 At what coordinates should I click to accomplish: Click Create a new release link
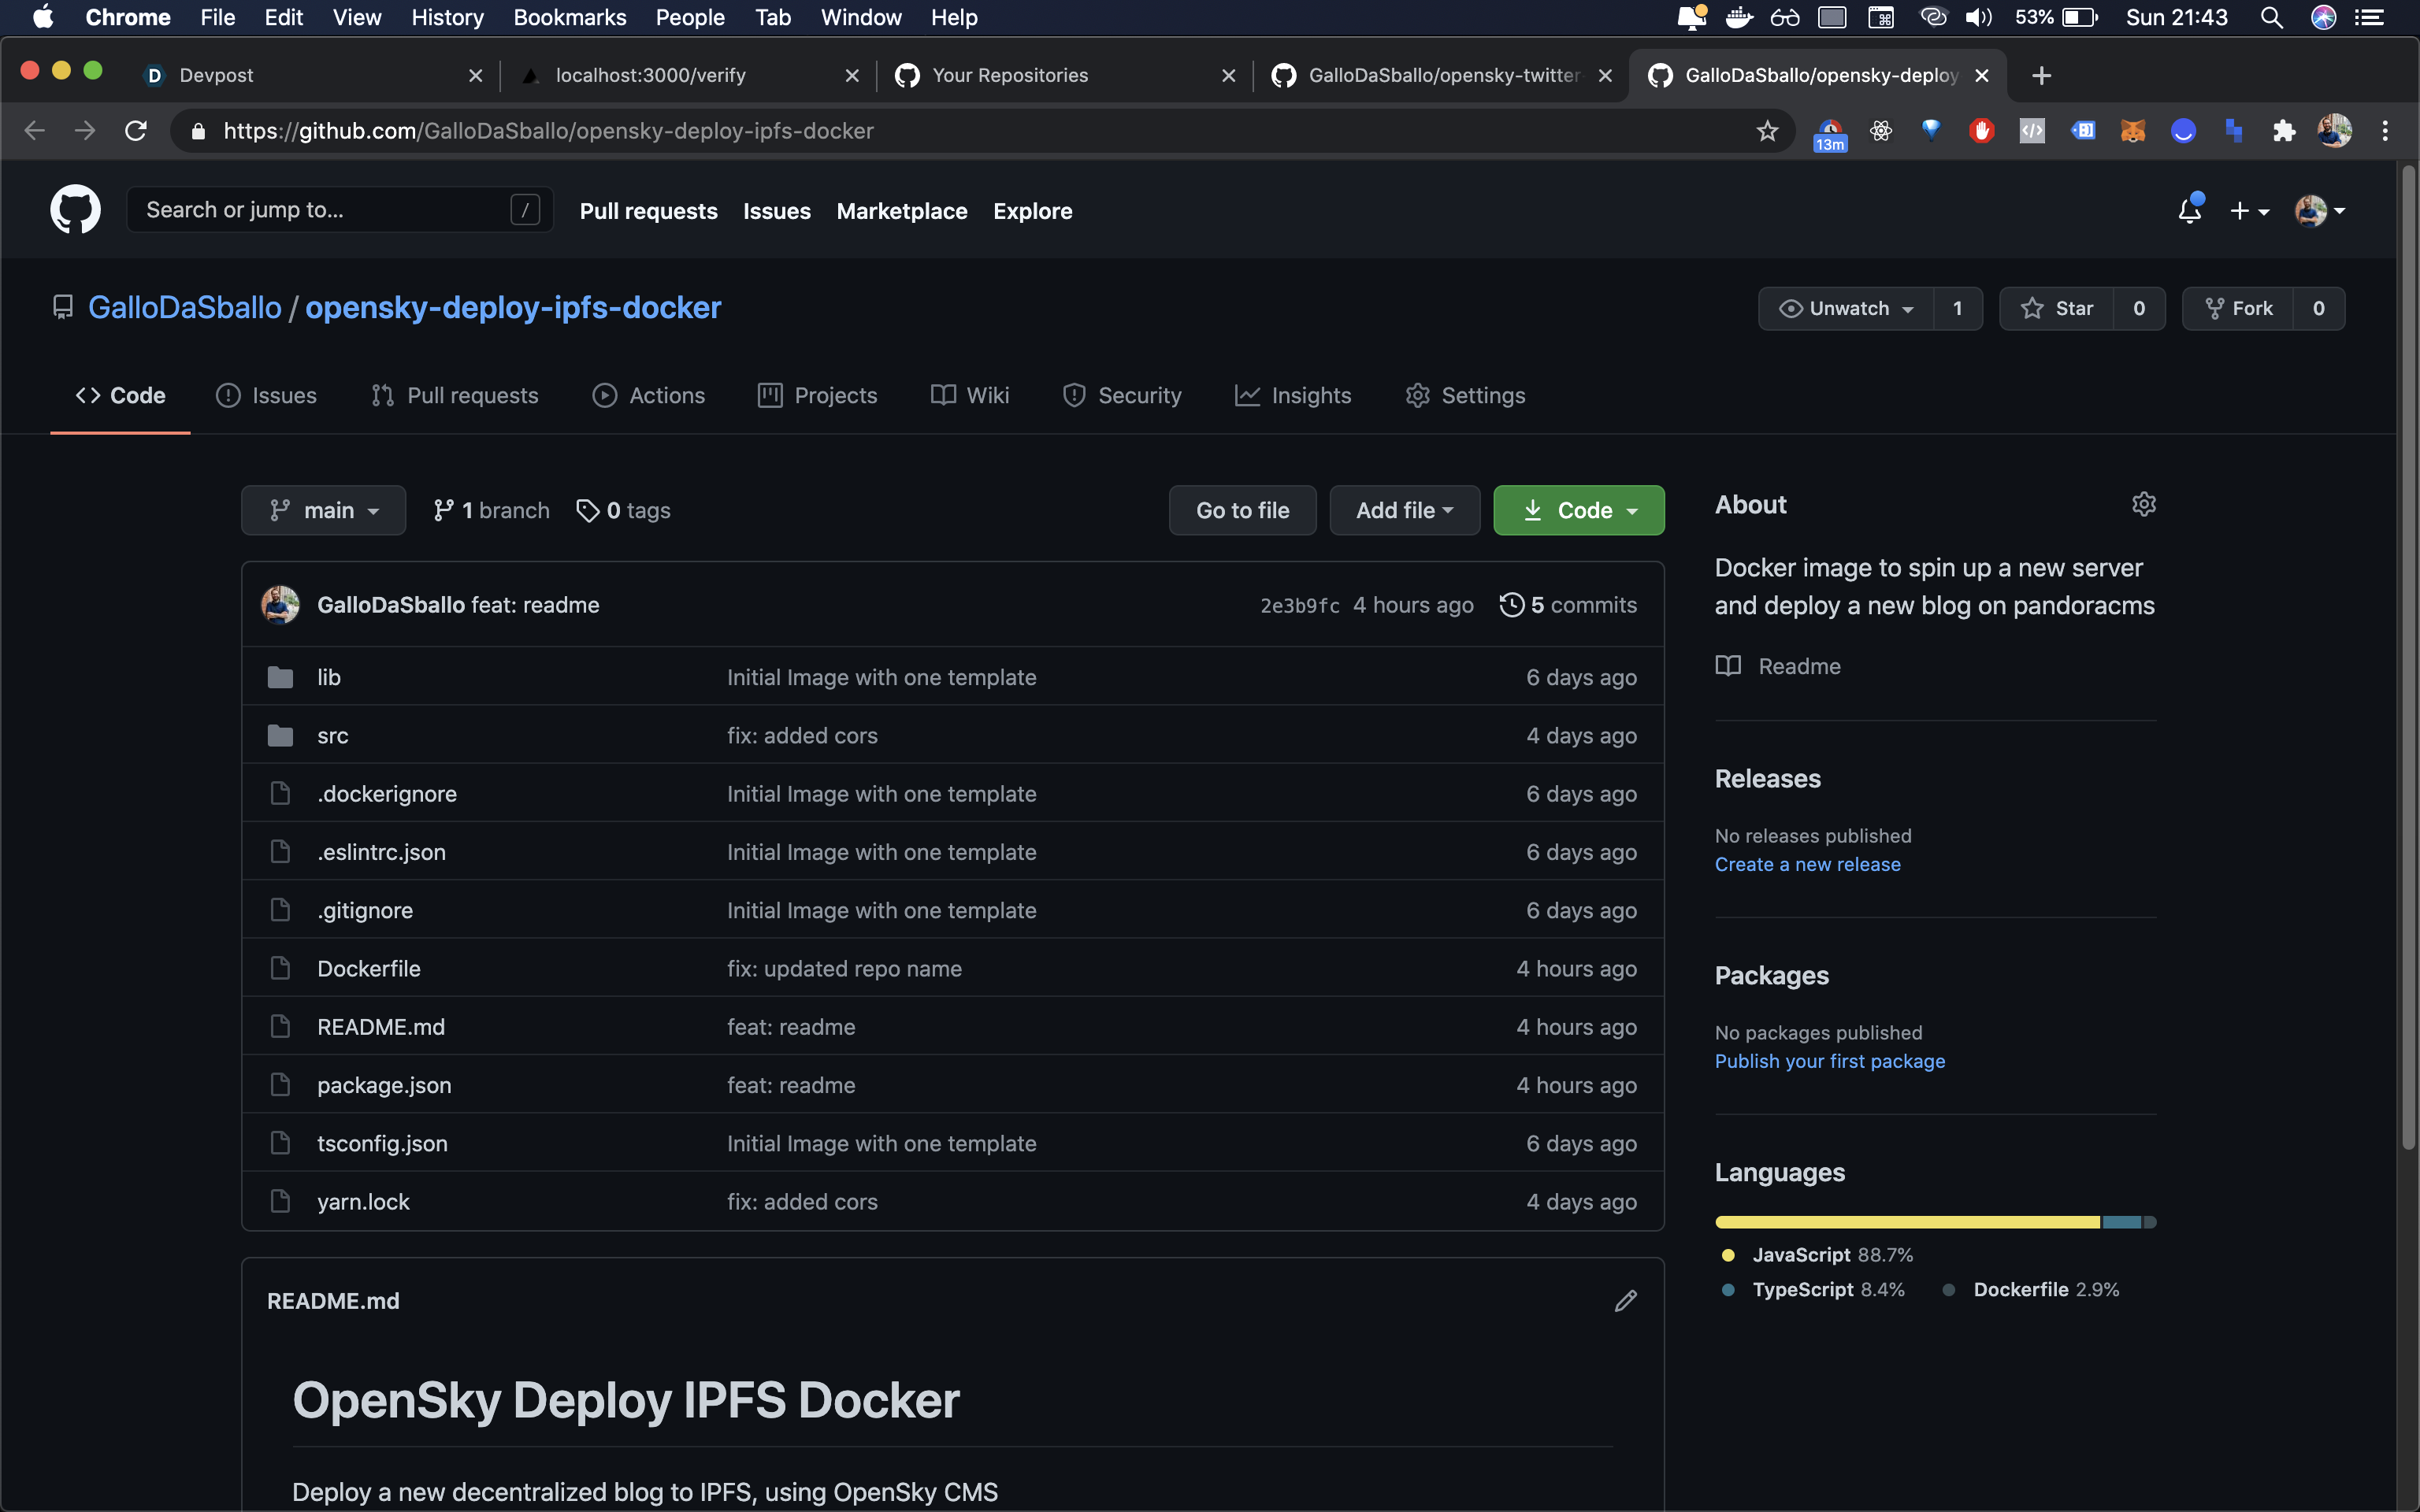[x=1807, y=864]
